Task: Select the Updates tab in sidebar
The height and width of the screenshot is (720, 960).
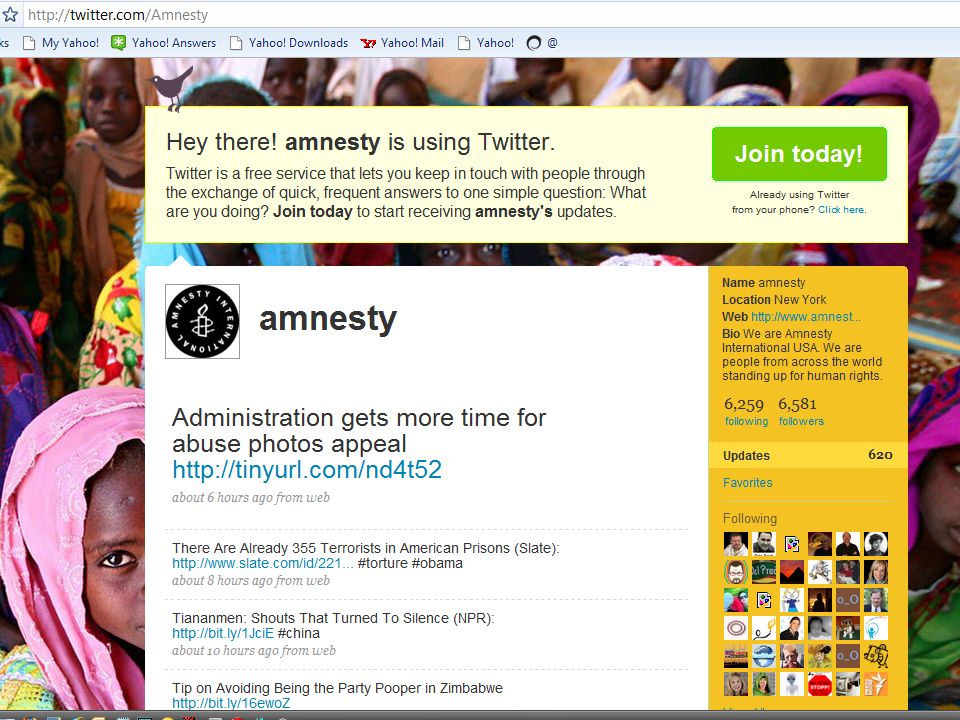Action: coord(808,455)
